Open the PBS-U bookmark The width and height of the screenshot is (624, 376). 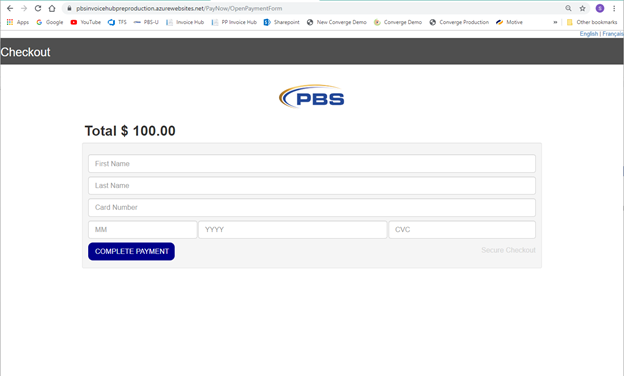tap(146, 22)
